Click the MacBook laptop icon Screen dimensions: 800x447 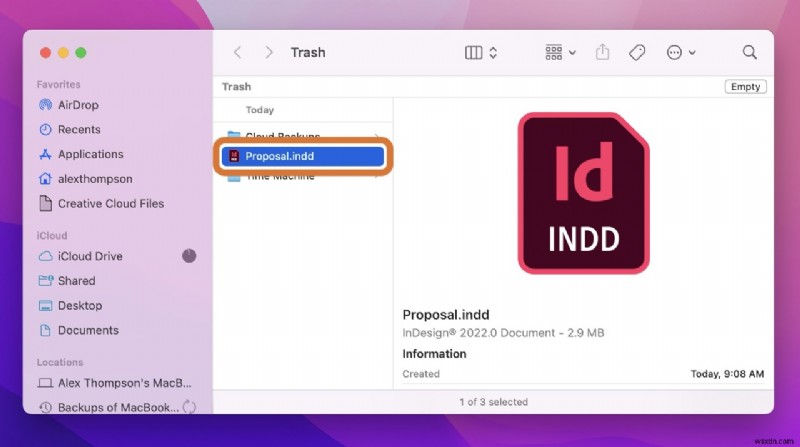click(x=45, y=383)
